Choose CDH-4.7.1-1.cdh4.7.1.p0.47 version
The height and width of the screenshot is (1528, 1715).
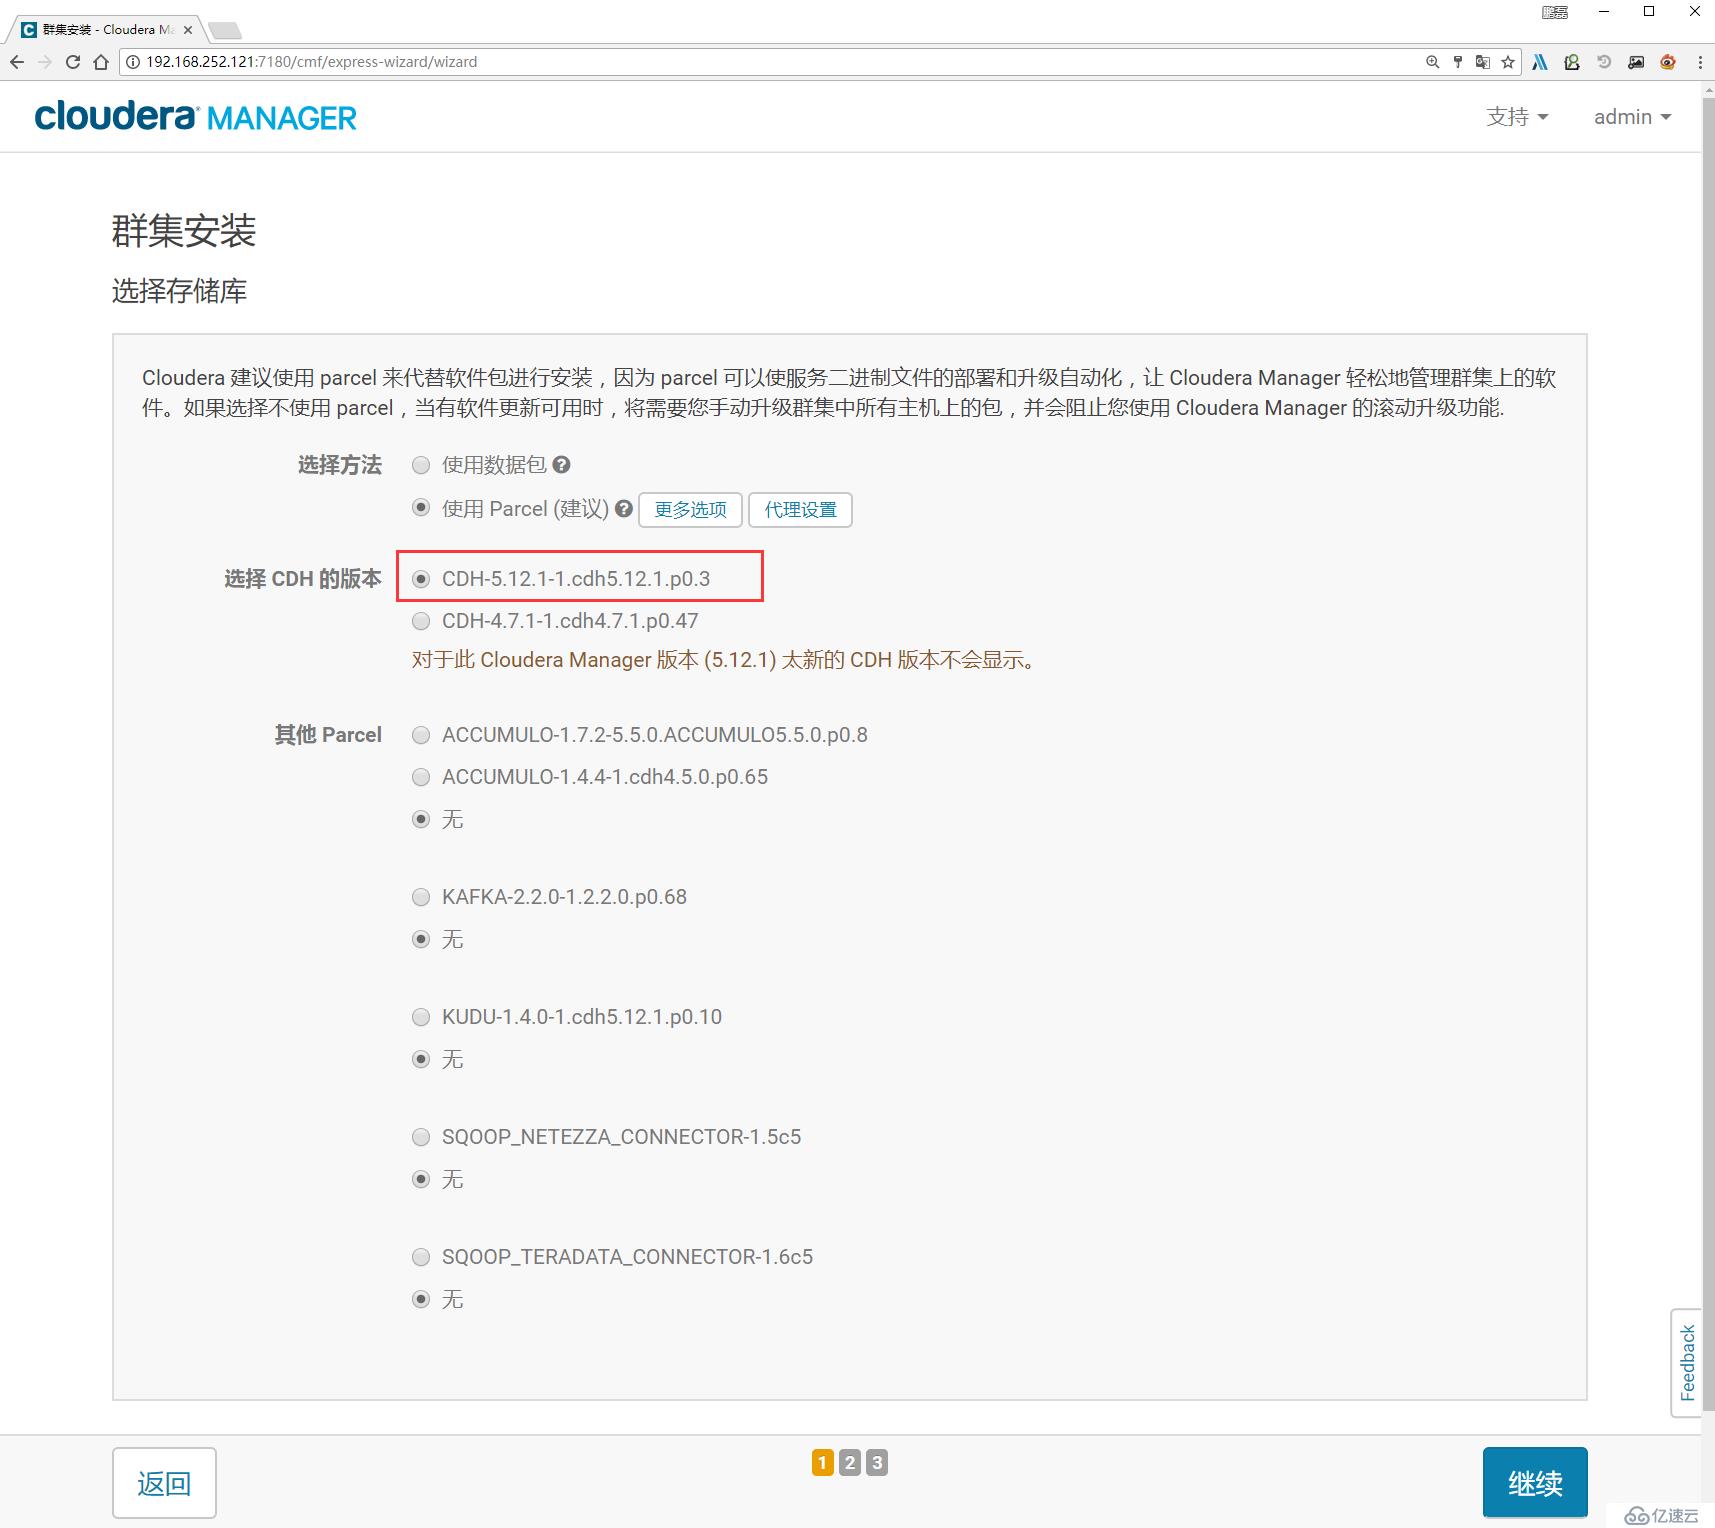[421, 621]
